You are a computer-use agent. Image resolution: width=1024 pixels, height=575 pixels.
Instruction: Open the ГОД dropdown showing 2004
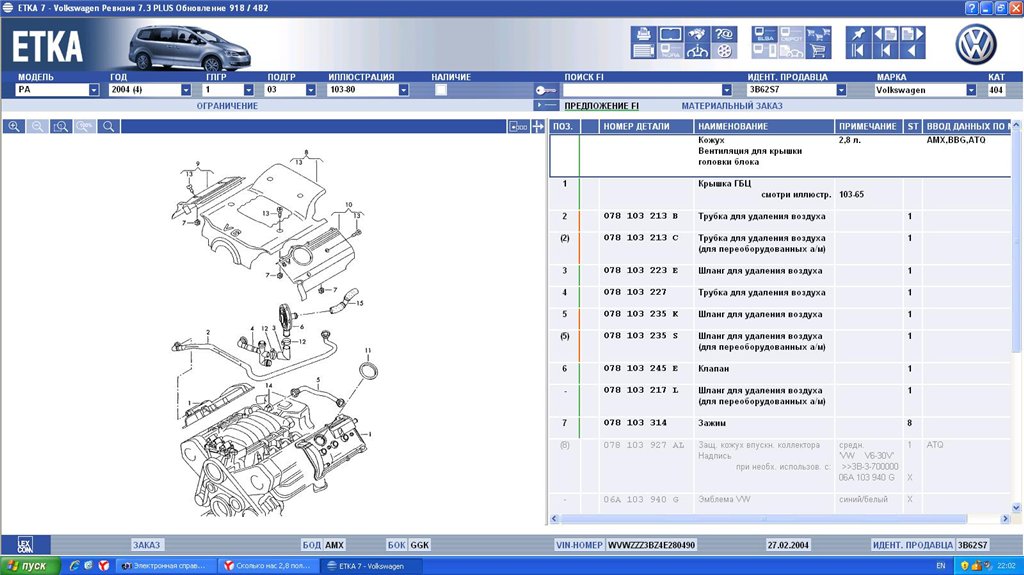coord(185,90)
